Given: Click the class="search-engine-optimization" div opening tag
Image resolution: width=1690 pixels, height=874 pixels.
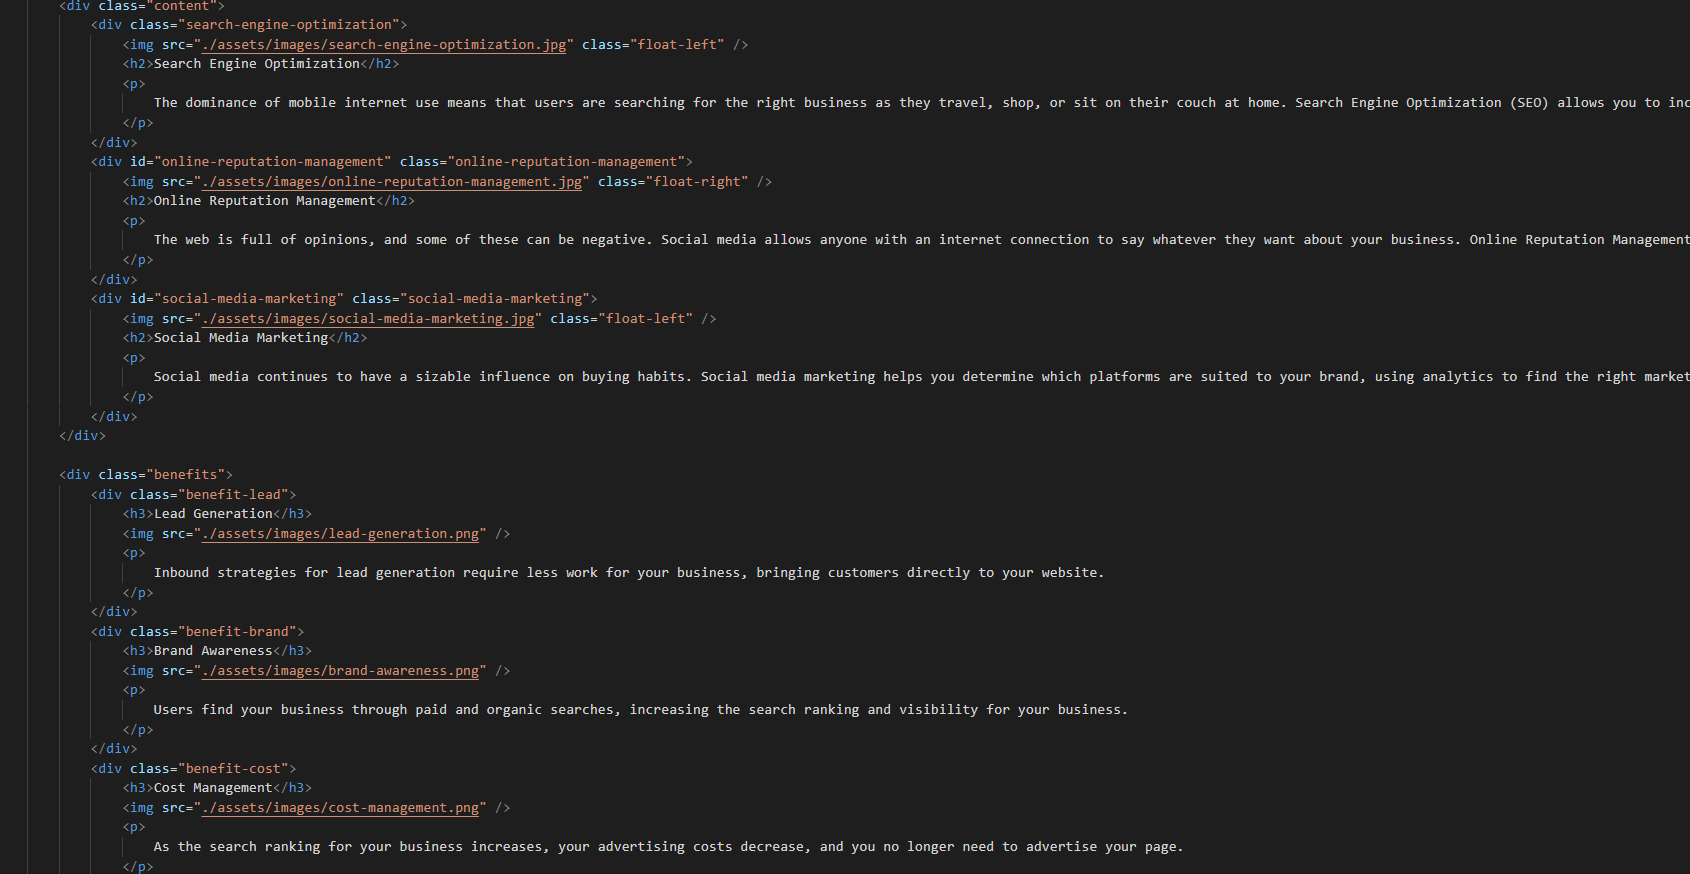Looking at the screenshot, I should coord(249,25).
